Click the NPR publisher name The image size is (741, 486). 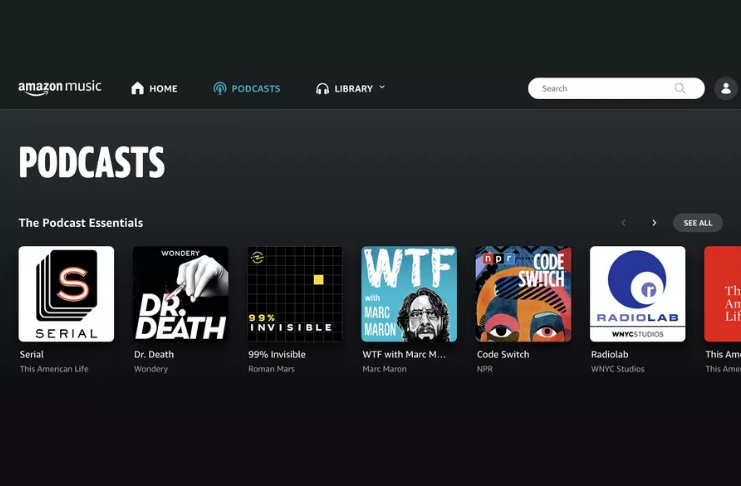[x=484, y=369]
